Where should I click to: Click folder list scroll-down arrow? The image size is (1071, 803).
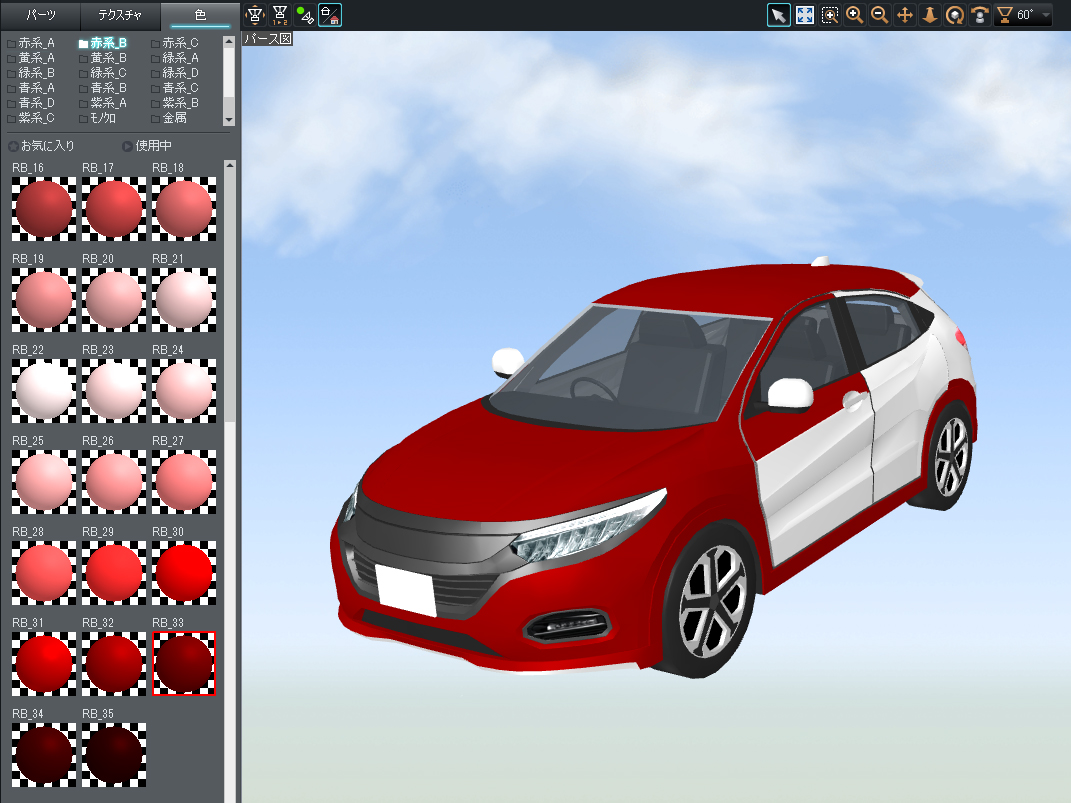(x=229, y=120)
